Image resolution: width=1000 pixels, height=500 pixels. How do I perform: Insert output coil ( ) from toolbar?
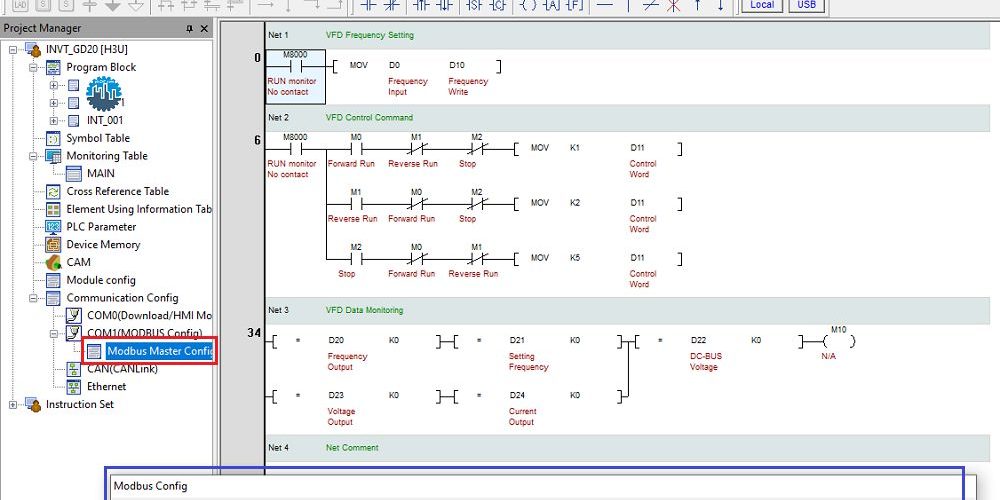(x=528, y=5)
